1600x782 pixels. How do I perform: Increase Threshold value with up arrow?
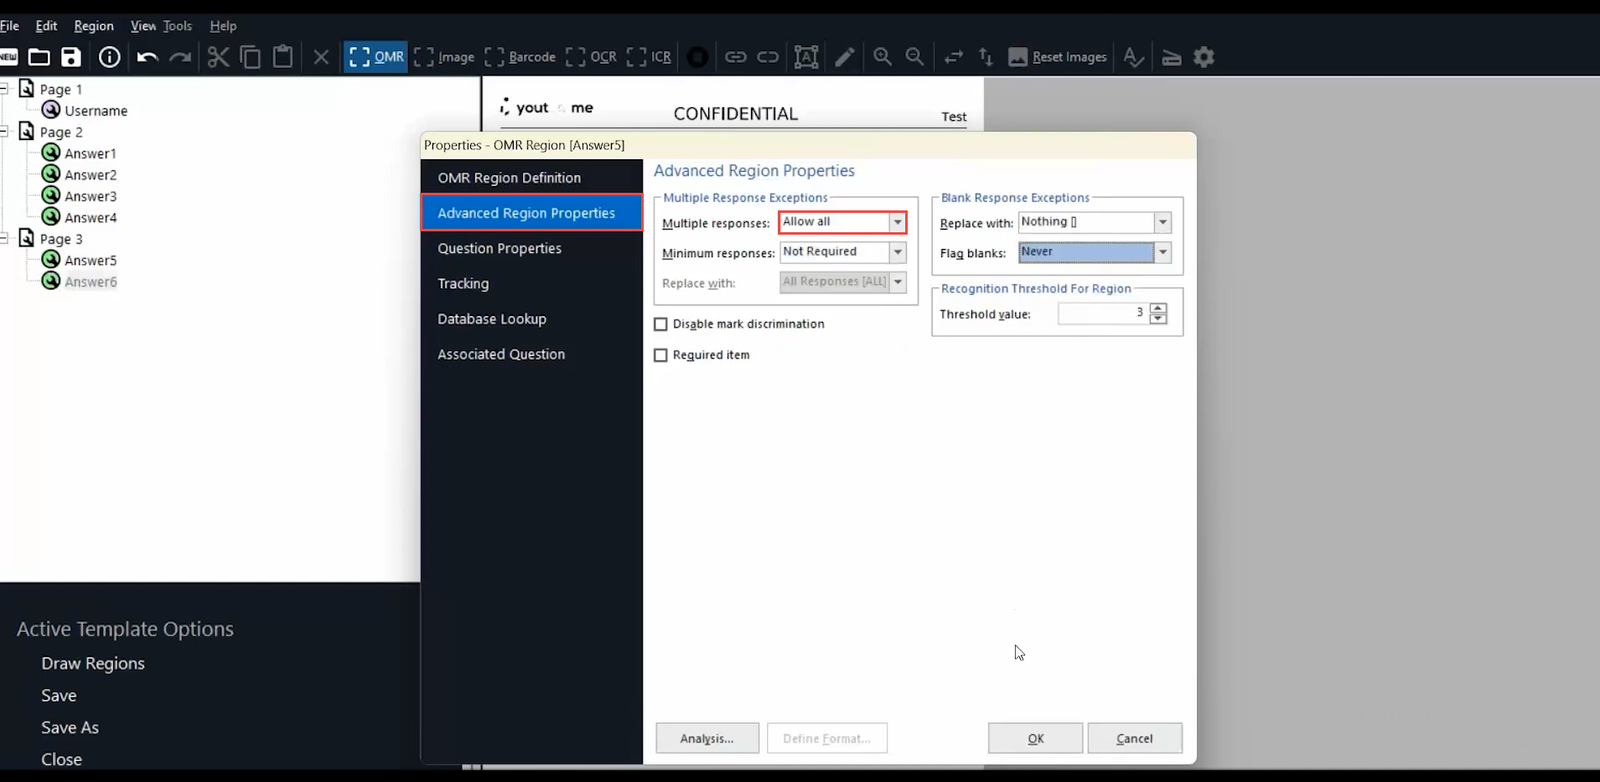coord(1158,308)
